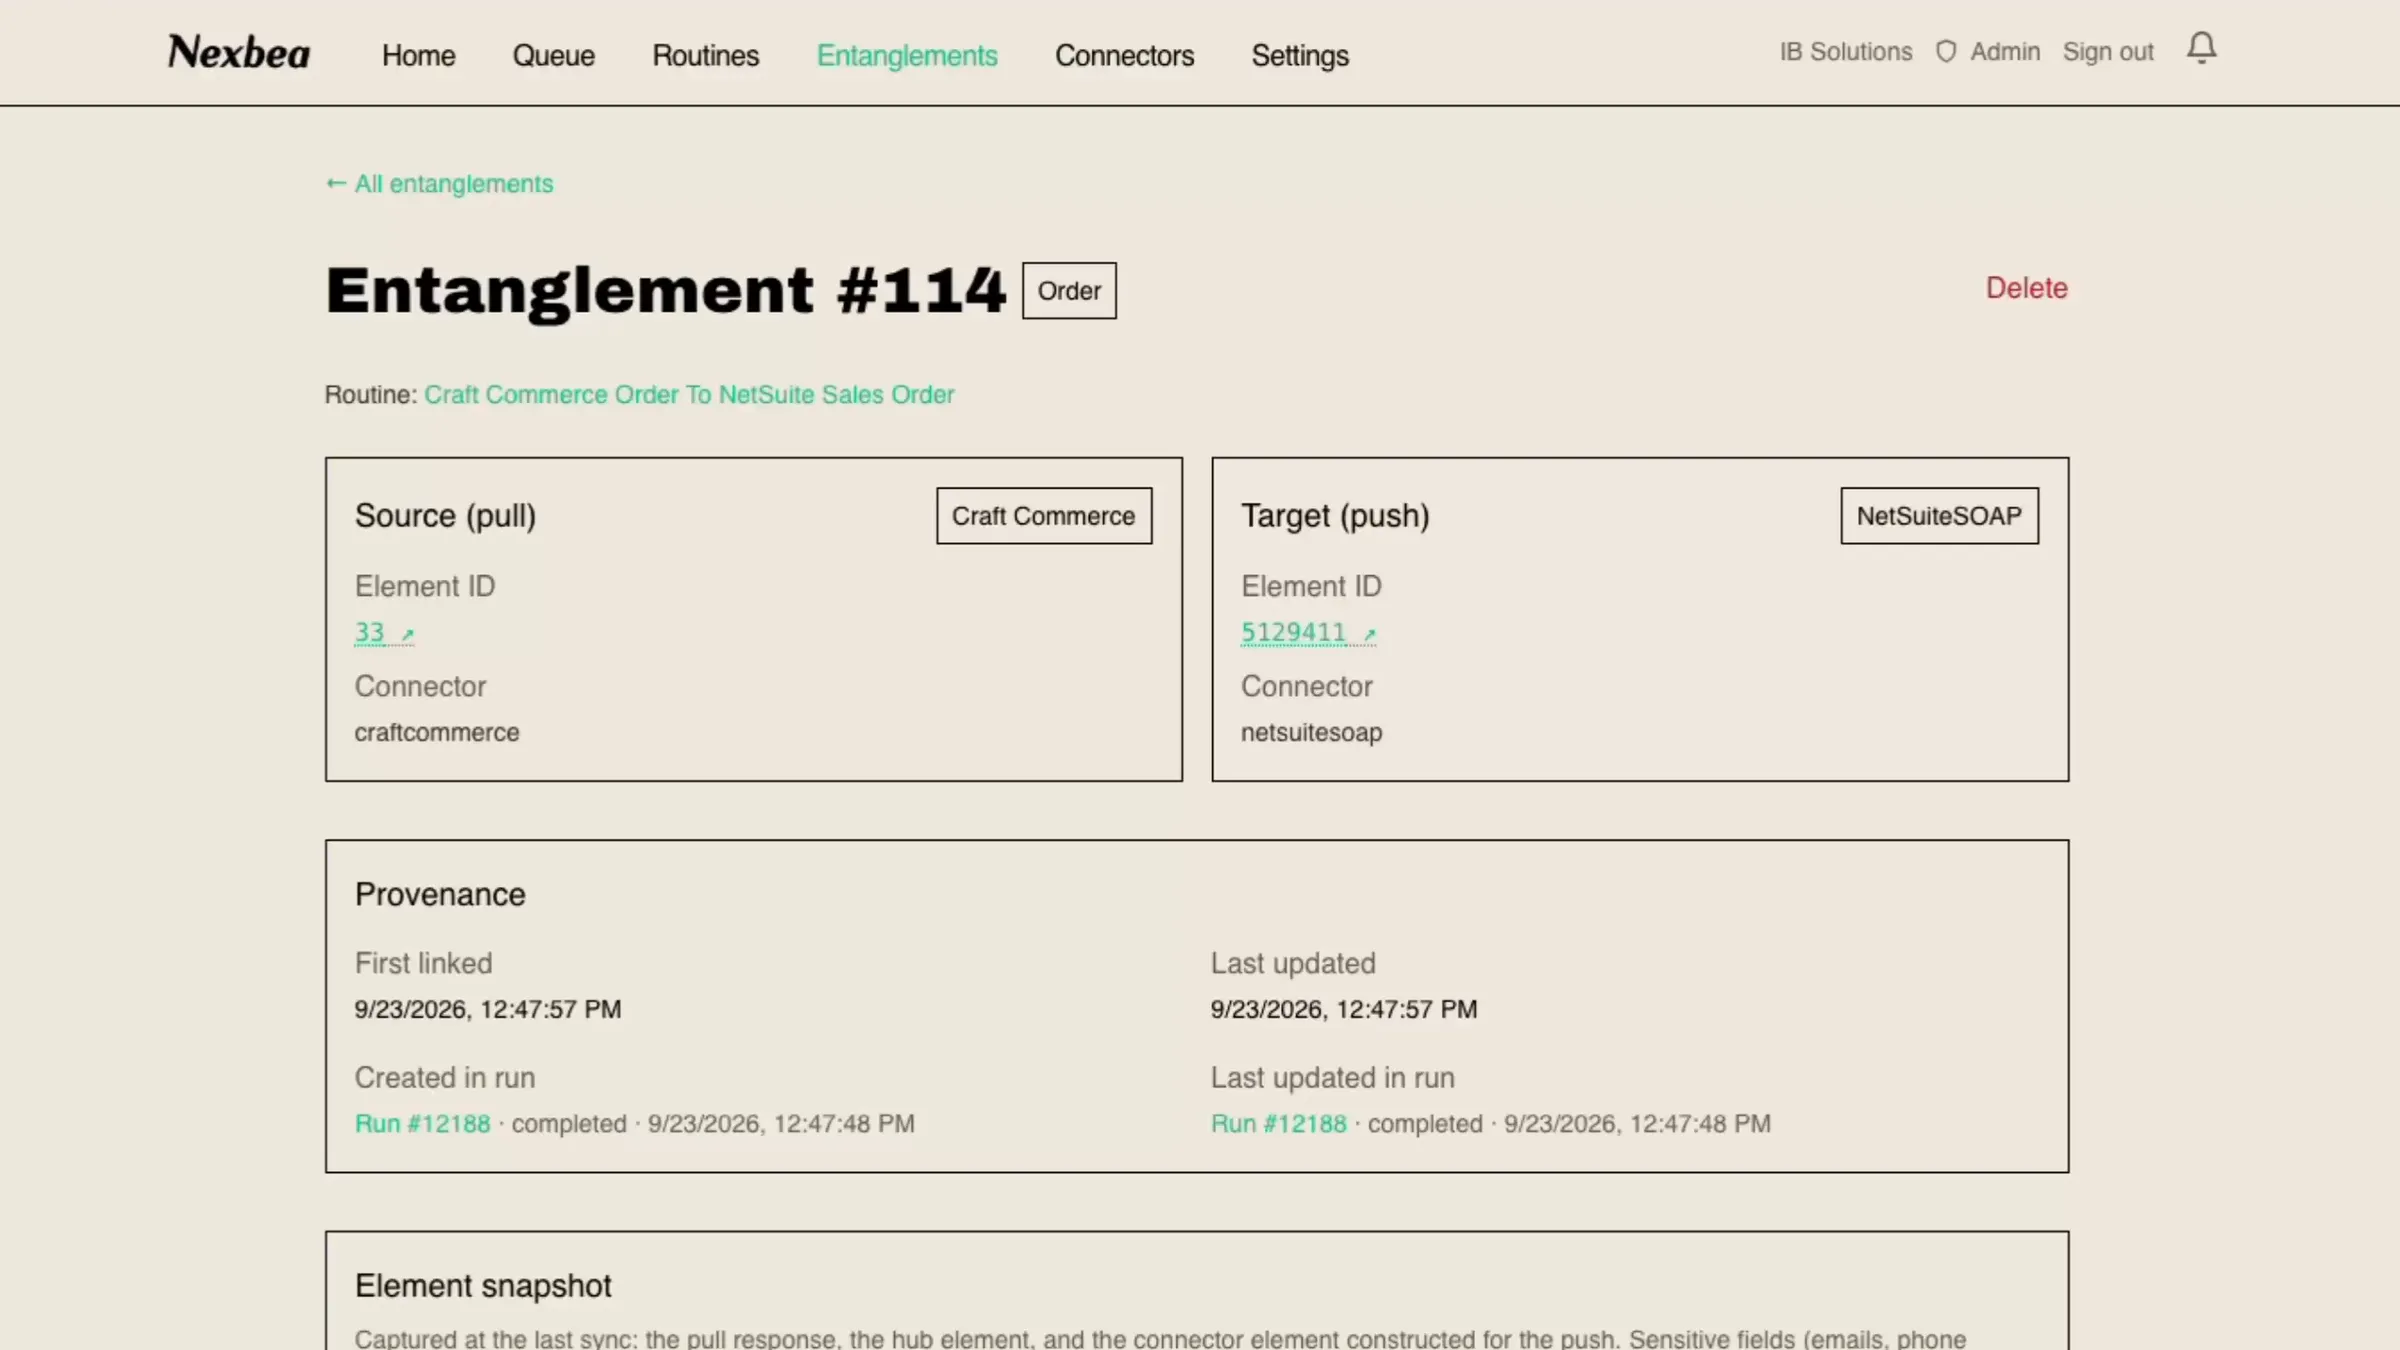Open Run #12188 under Last updated in run
The width and height of the screenshot is (2400, 1350).
point(1278,1124)
